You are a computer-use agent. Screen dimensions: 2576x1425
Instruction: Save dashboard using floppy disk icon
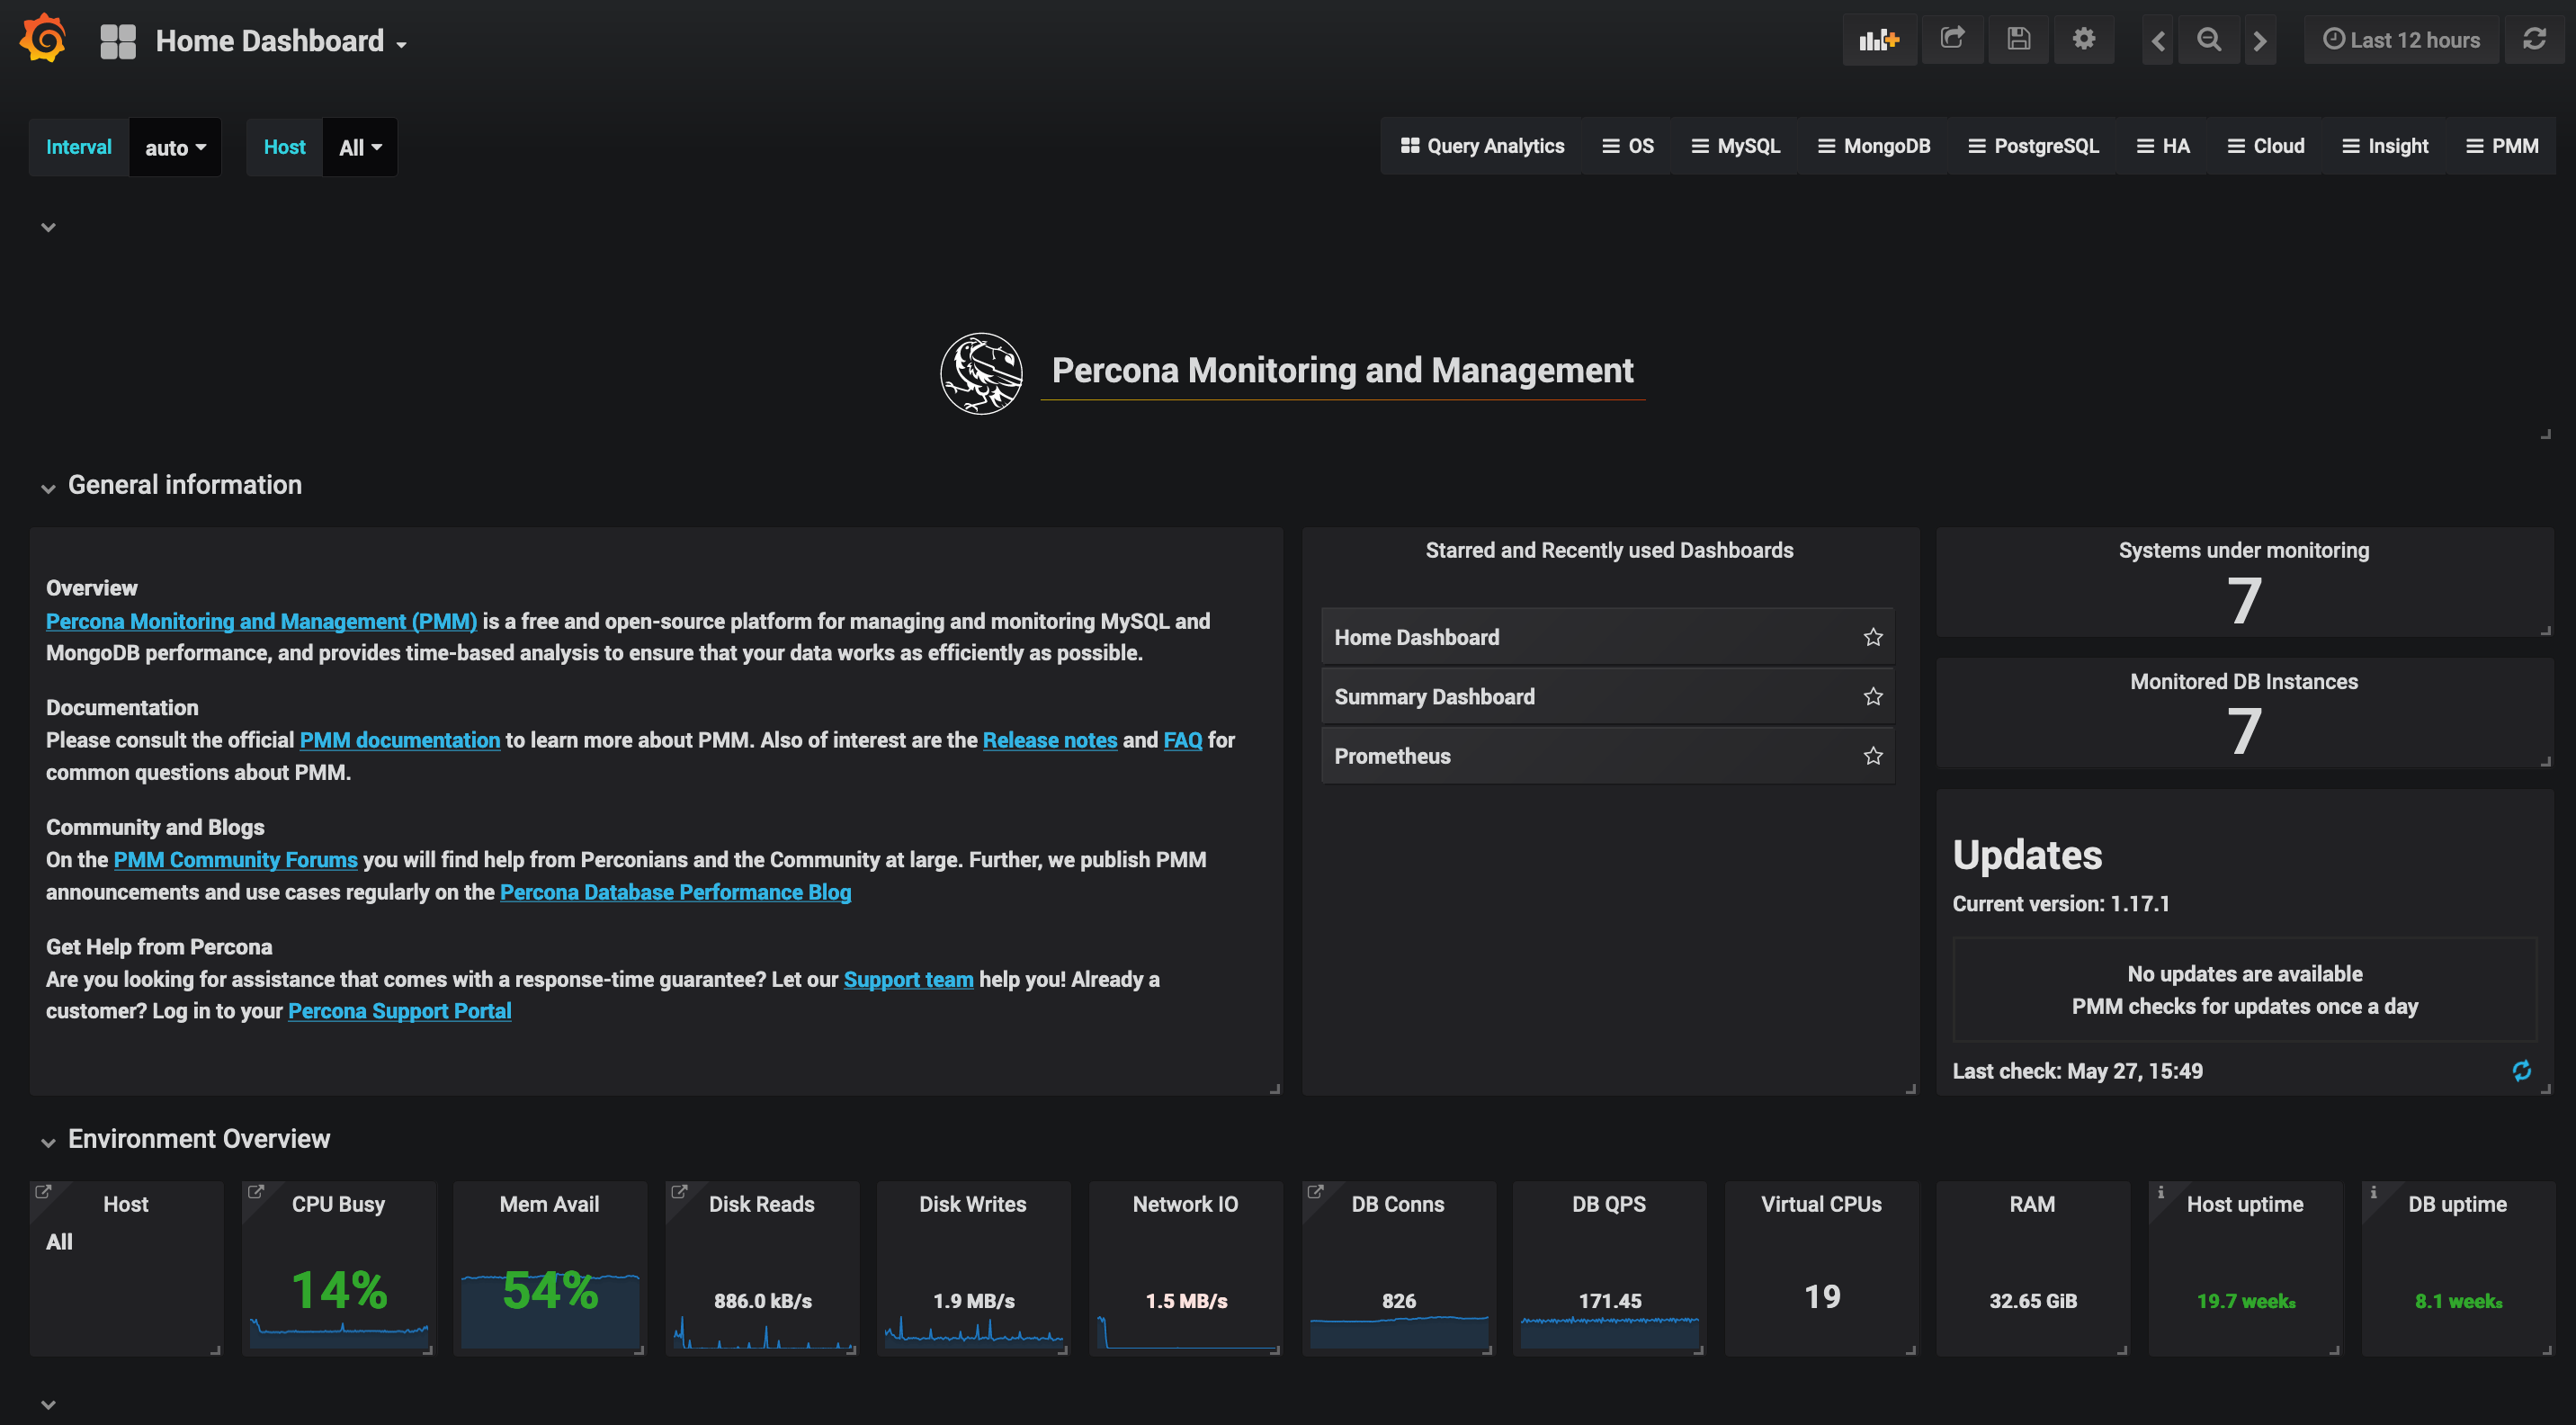pyautogui.click(x=2018, y=39)
